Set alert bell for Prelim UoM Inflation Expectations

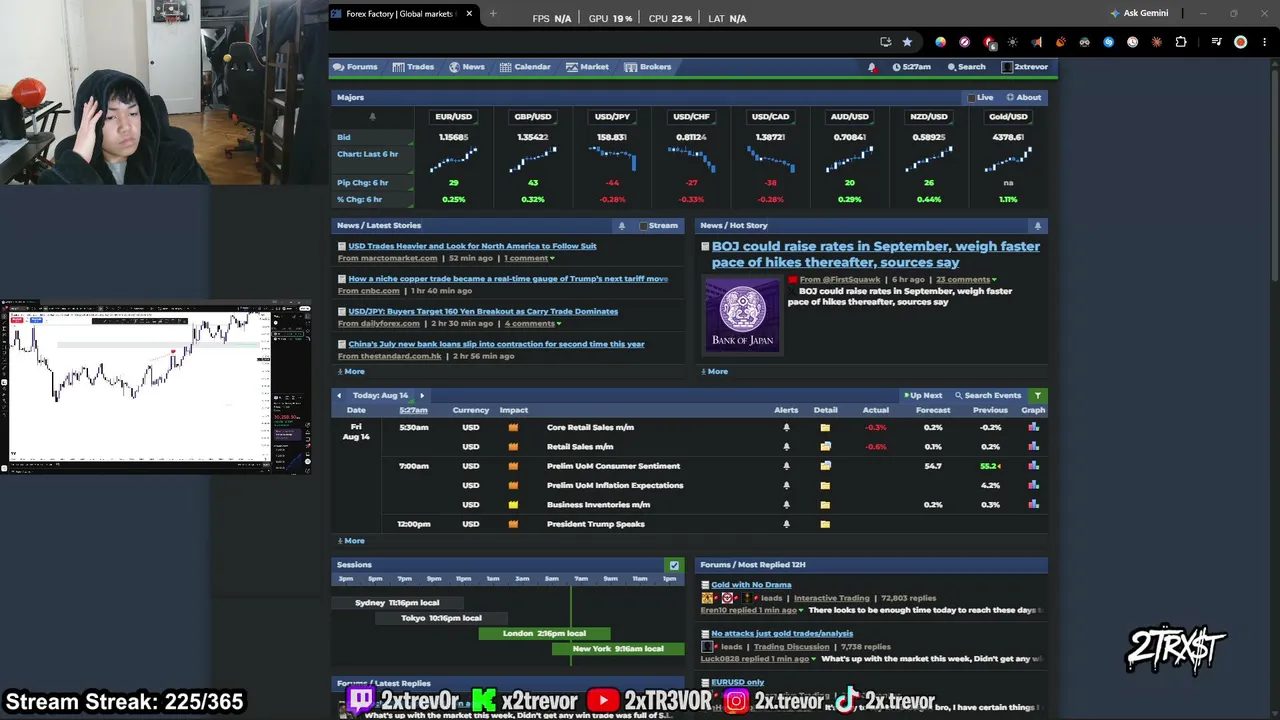(786, 485)
